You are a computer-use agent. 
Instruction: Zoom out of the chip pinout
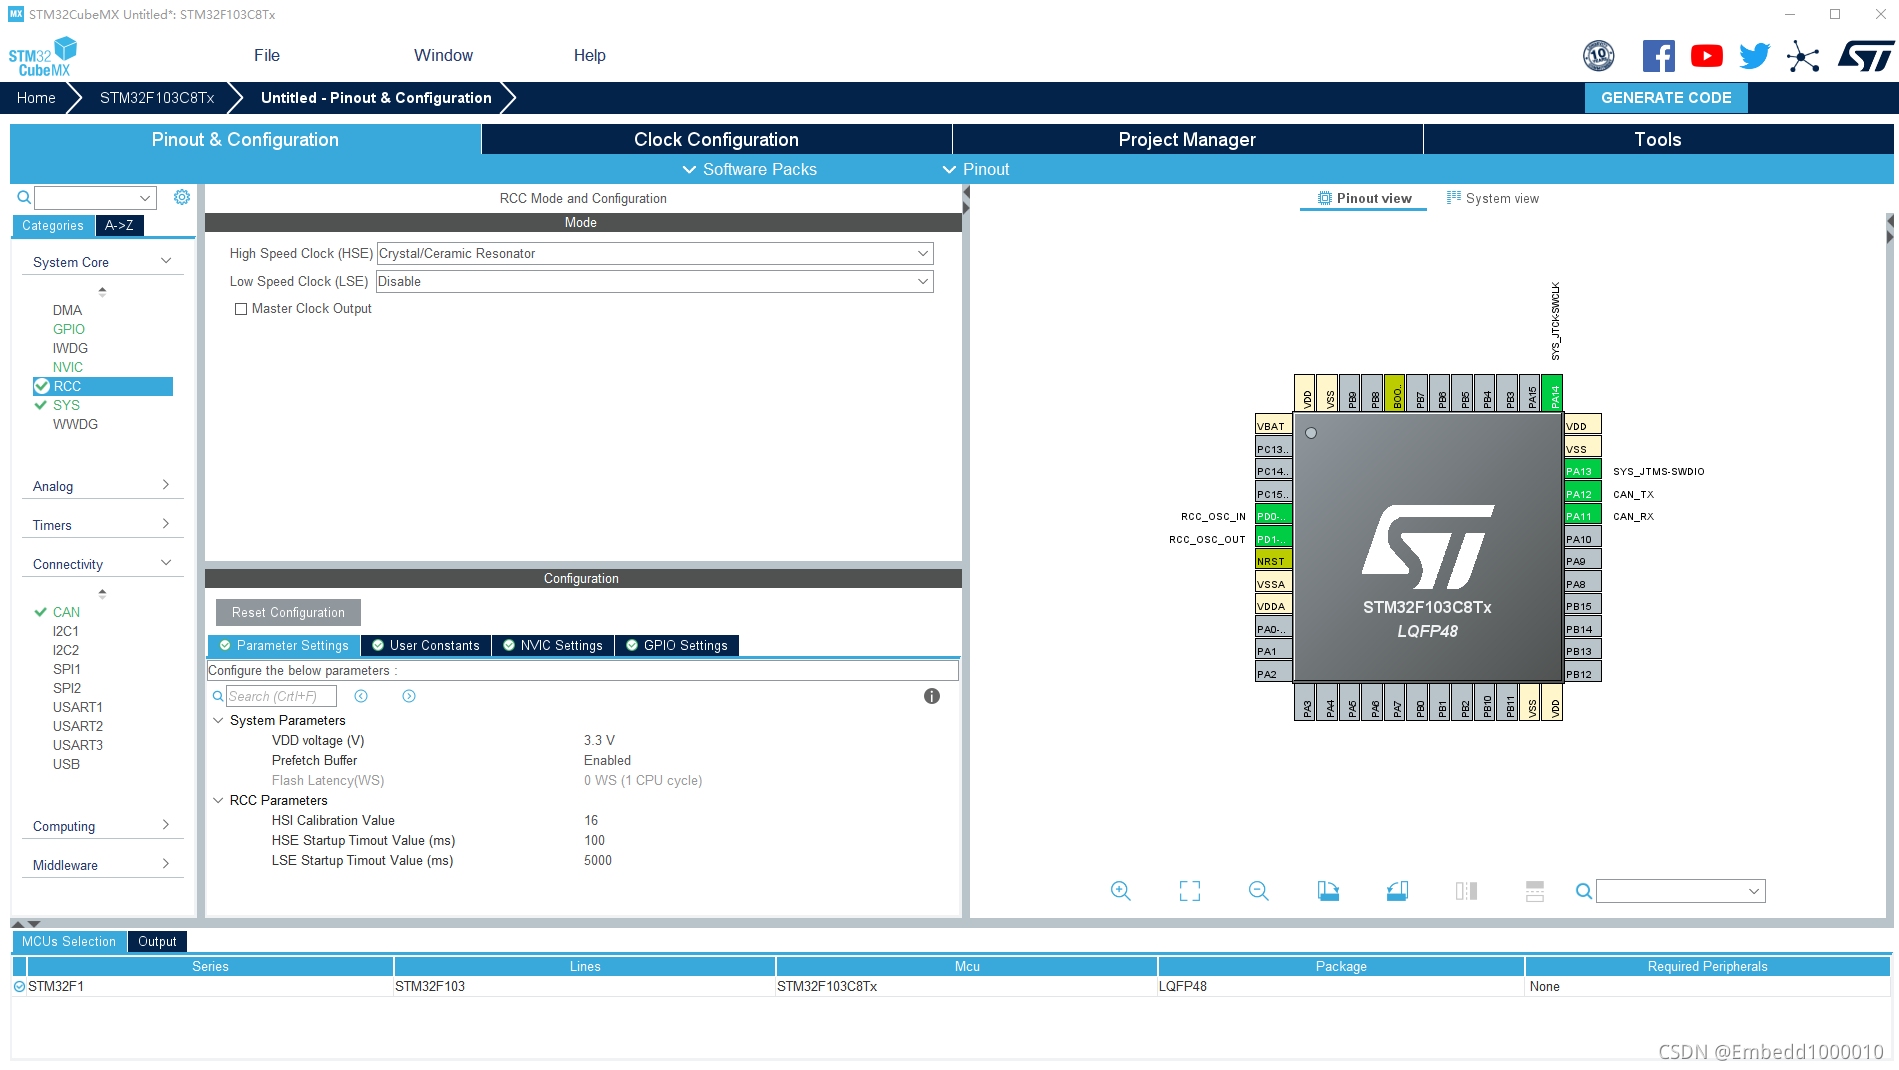pos(1259,891)
